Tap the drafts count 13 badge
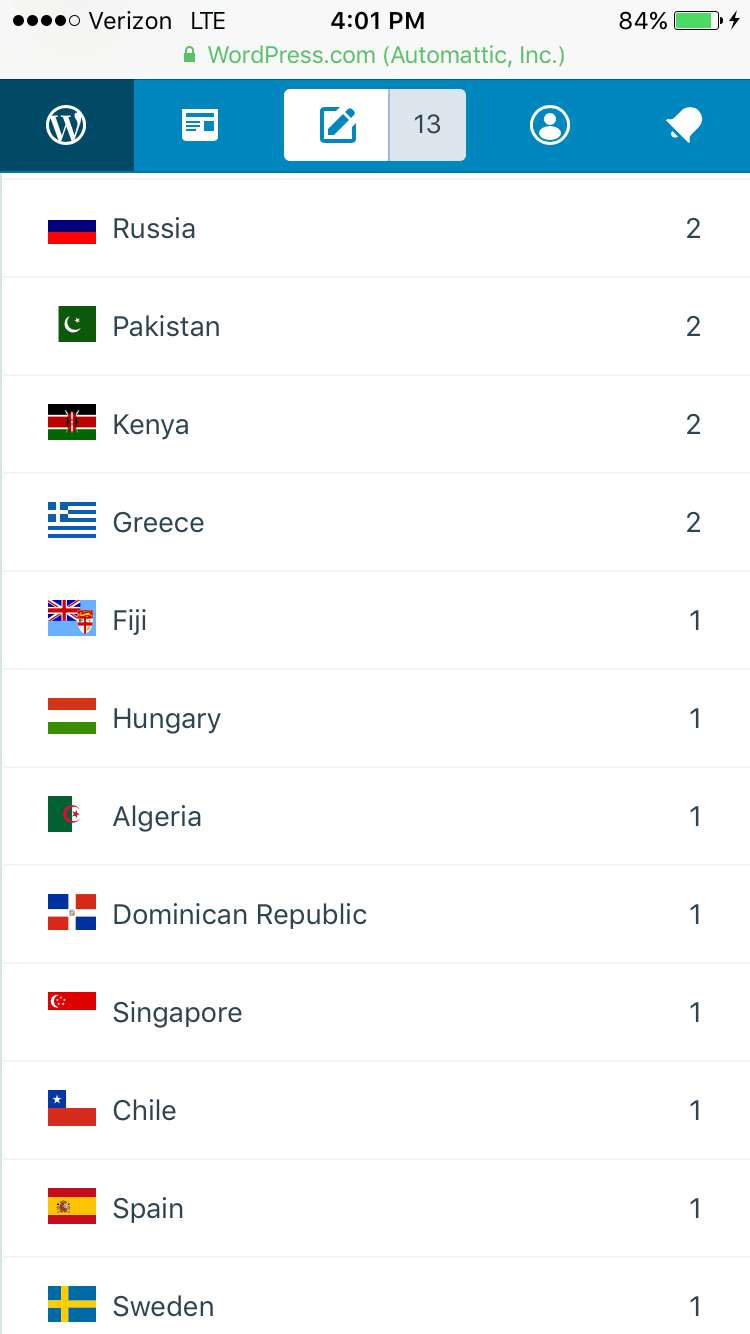Screen dimensions: 750x1334 click(x=427, y=125)
